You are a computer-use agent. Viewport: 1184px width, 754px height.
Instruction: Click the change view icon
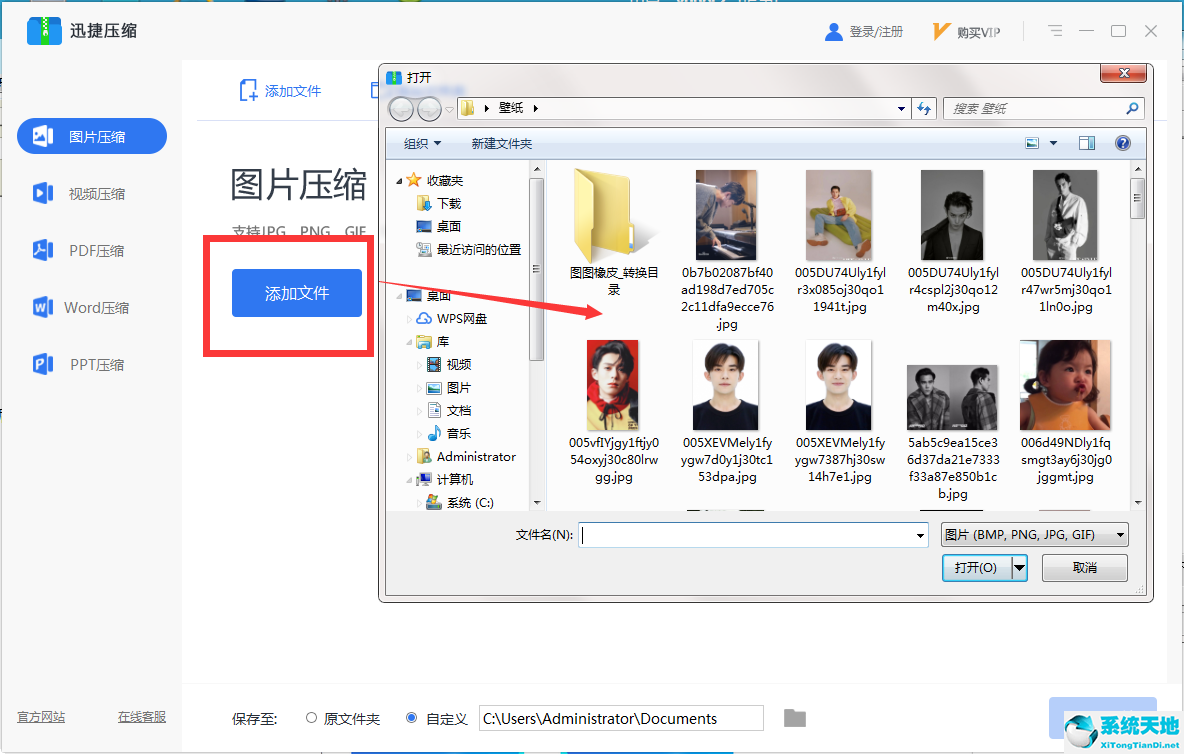[1031, 143]
